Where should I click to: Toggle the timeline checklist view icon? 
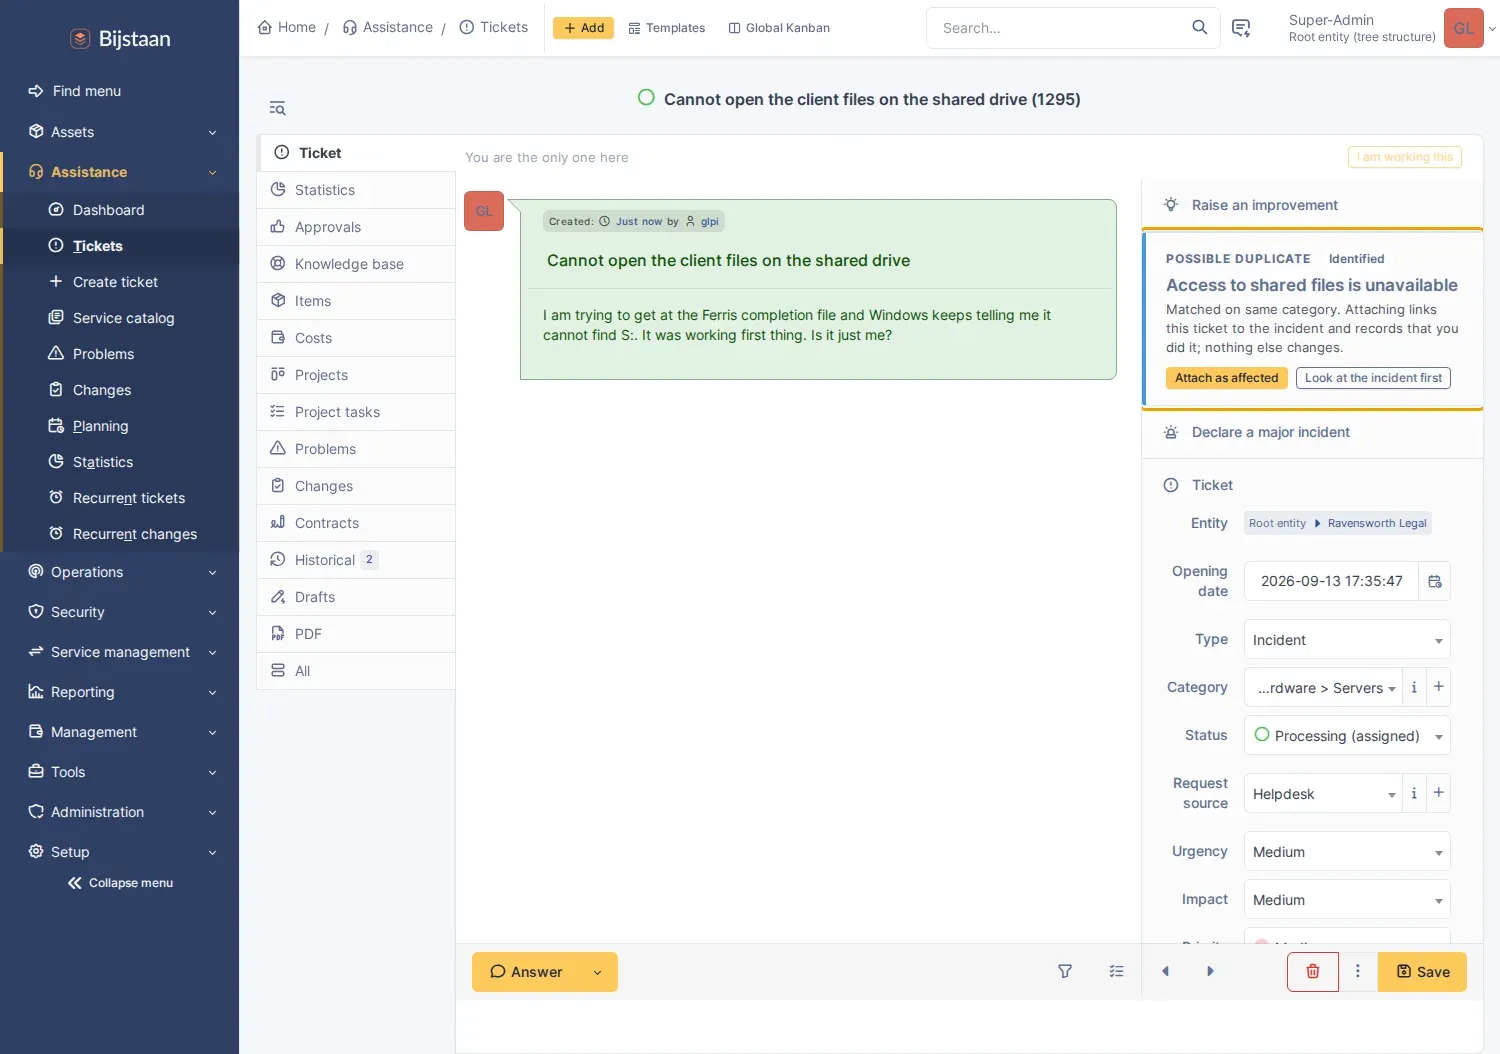pos(1116,972)
